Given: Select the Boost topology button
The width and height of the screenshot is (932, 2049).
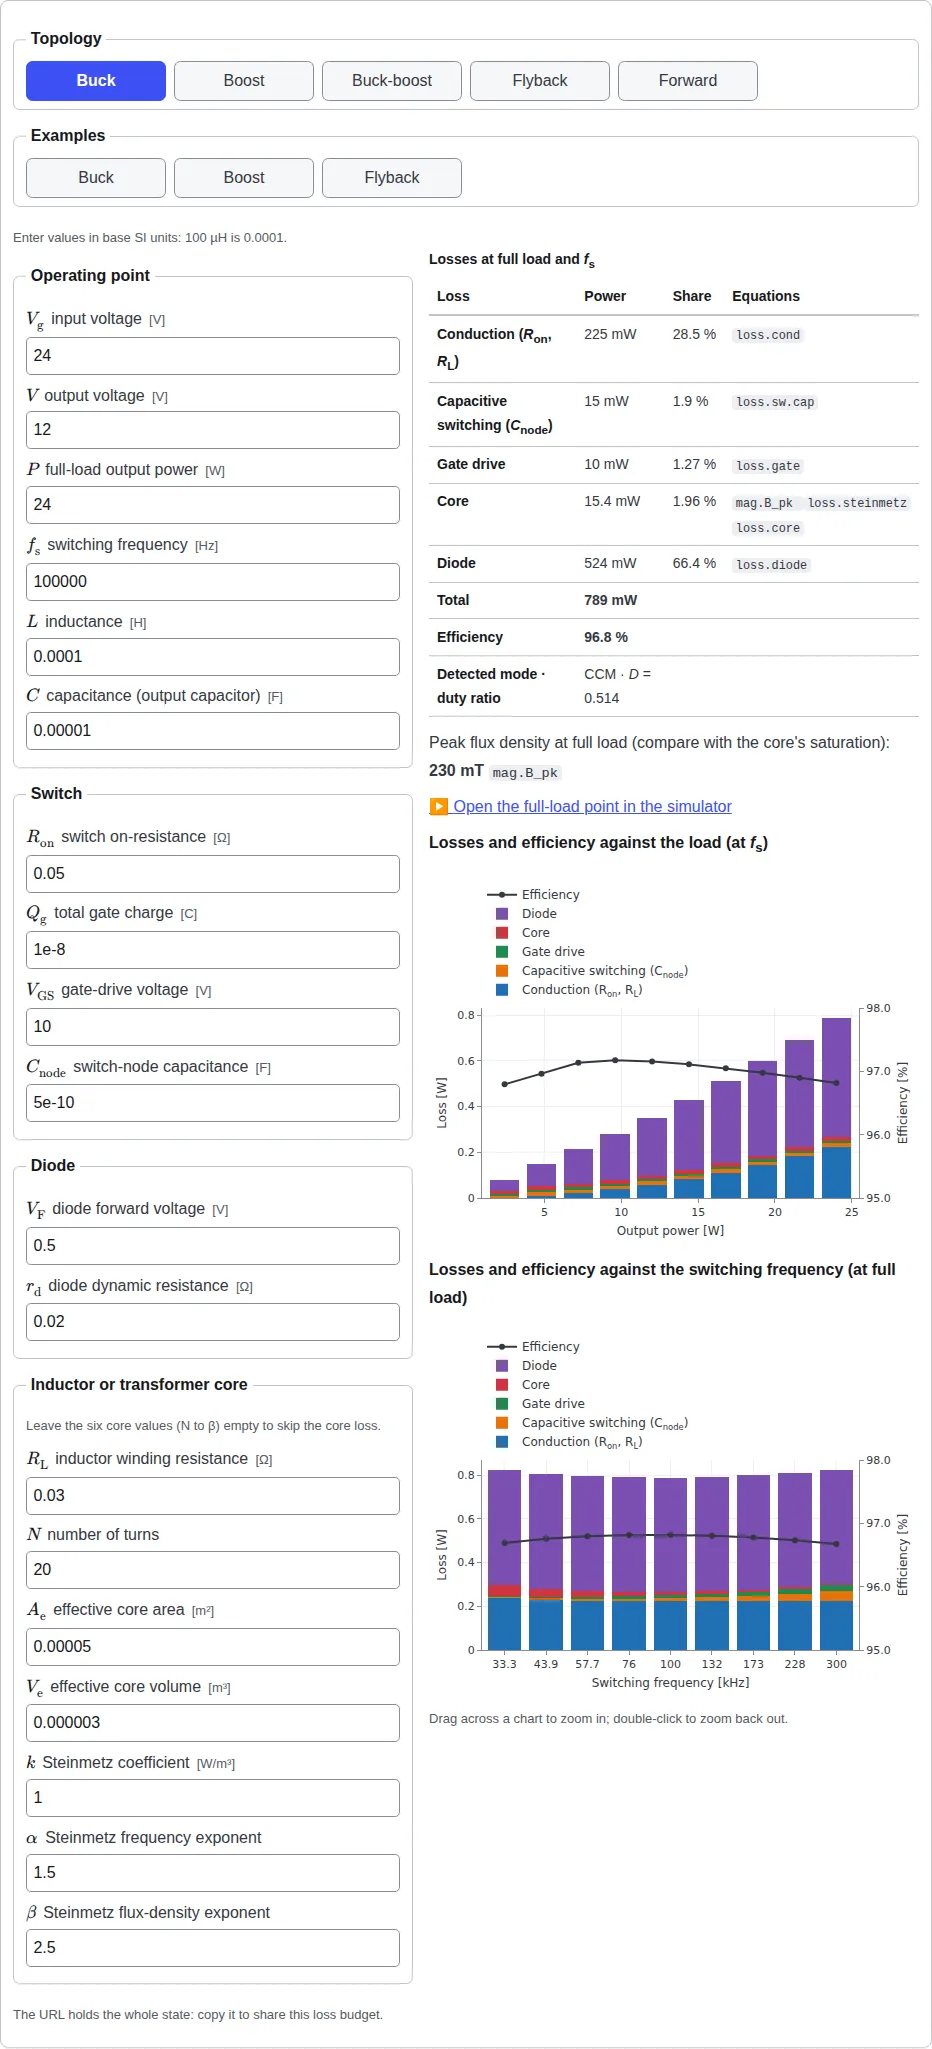Looking at the screenshot, I should [x=244, y=81].
